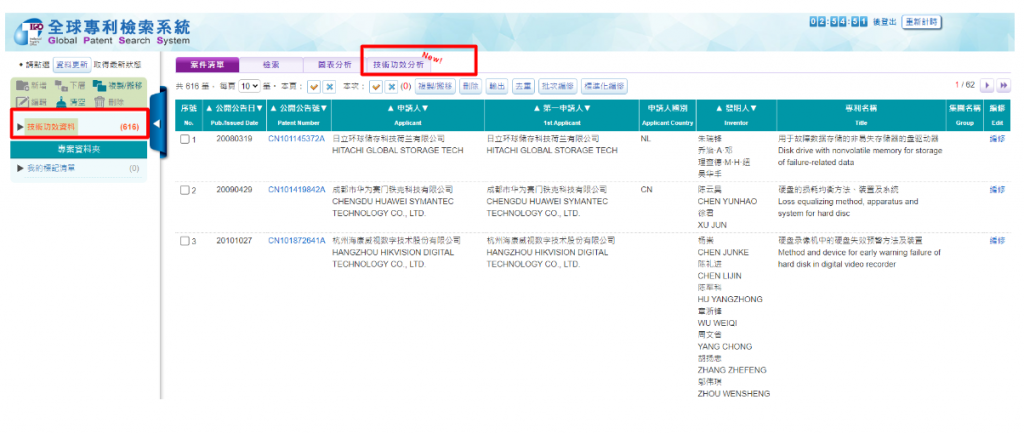Check the checkbox for row 1
The width and height of the screenshot is (1024, 434).
[184, 139]
